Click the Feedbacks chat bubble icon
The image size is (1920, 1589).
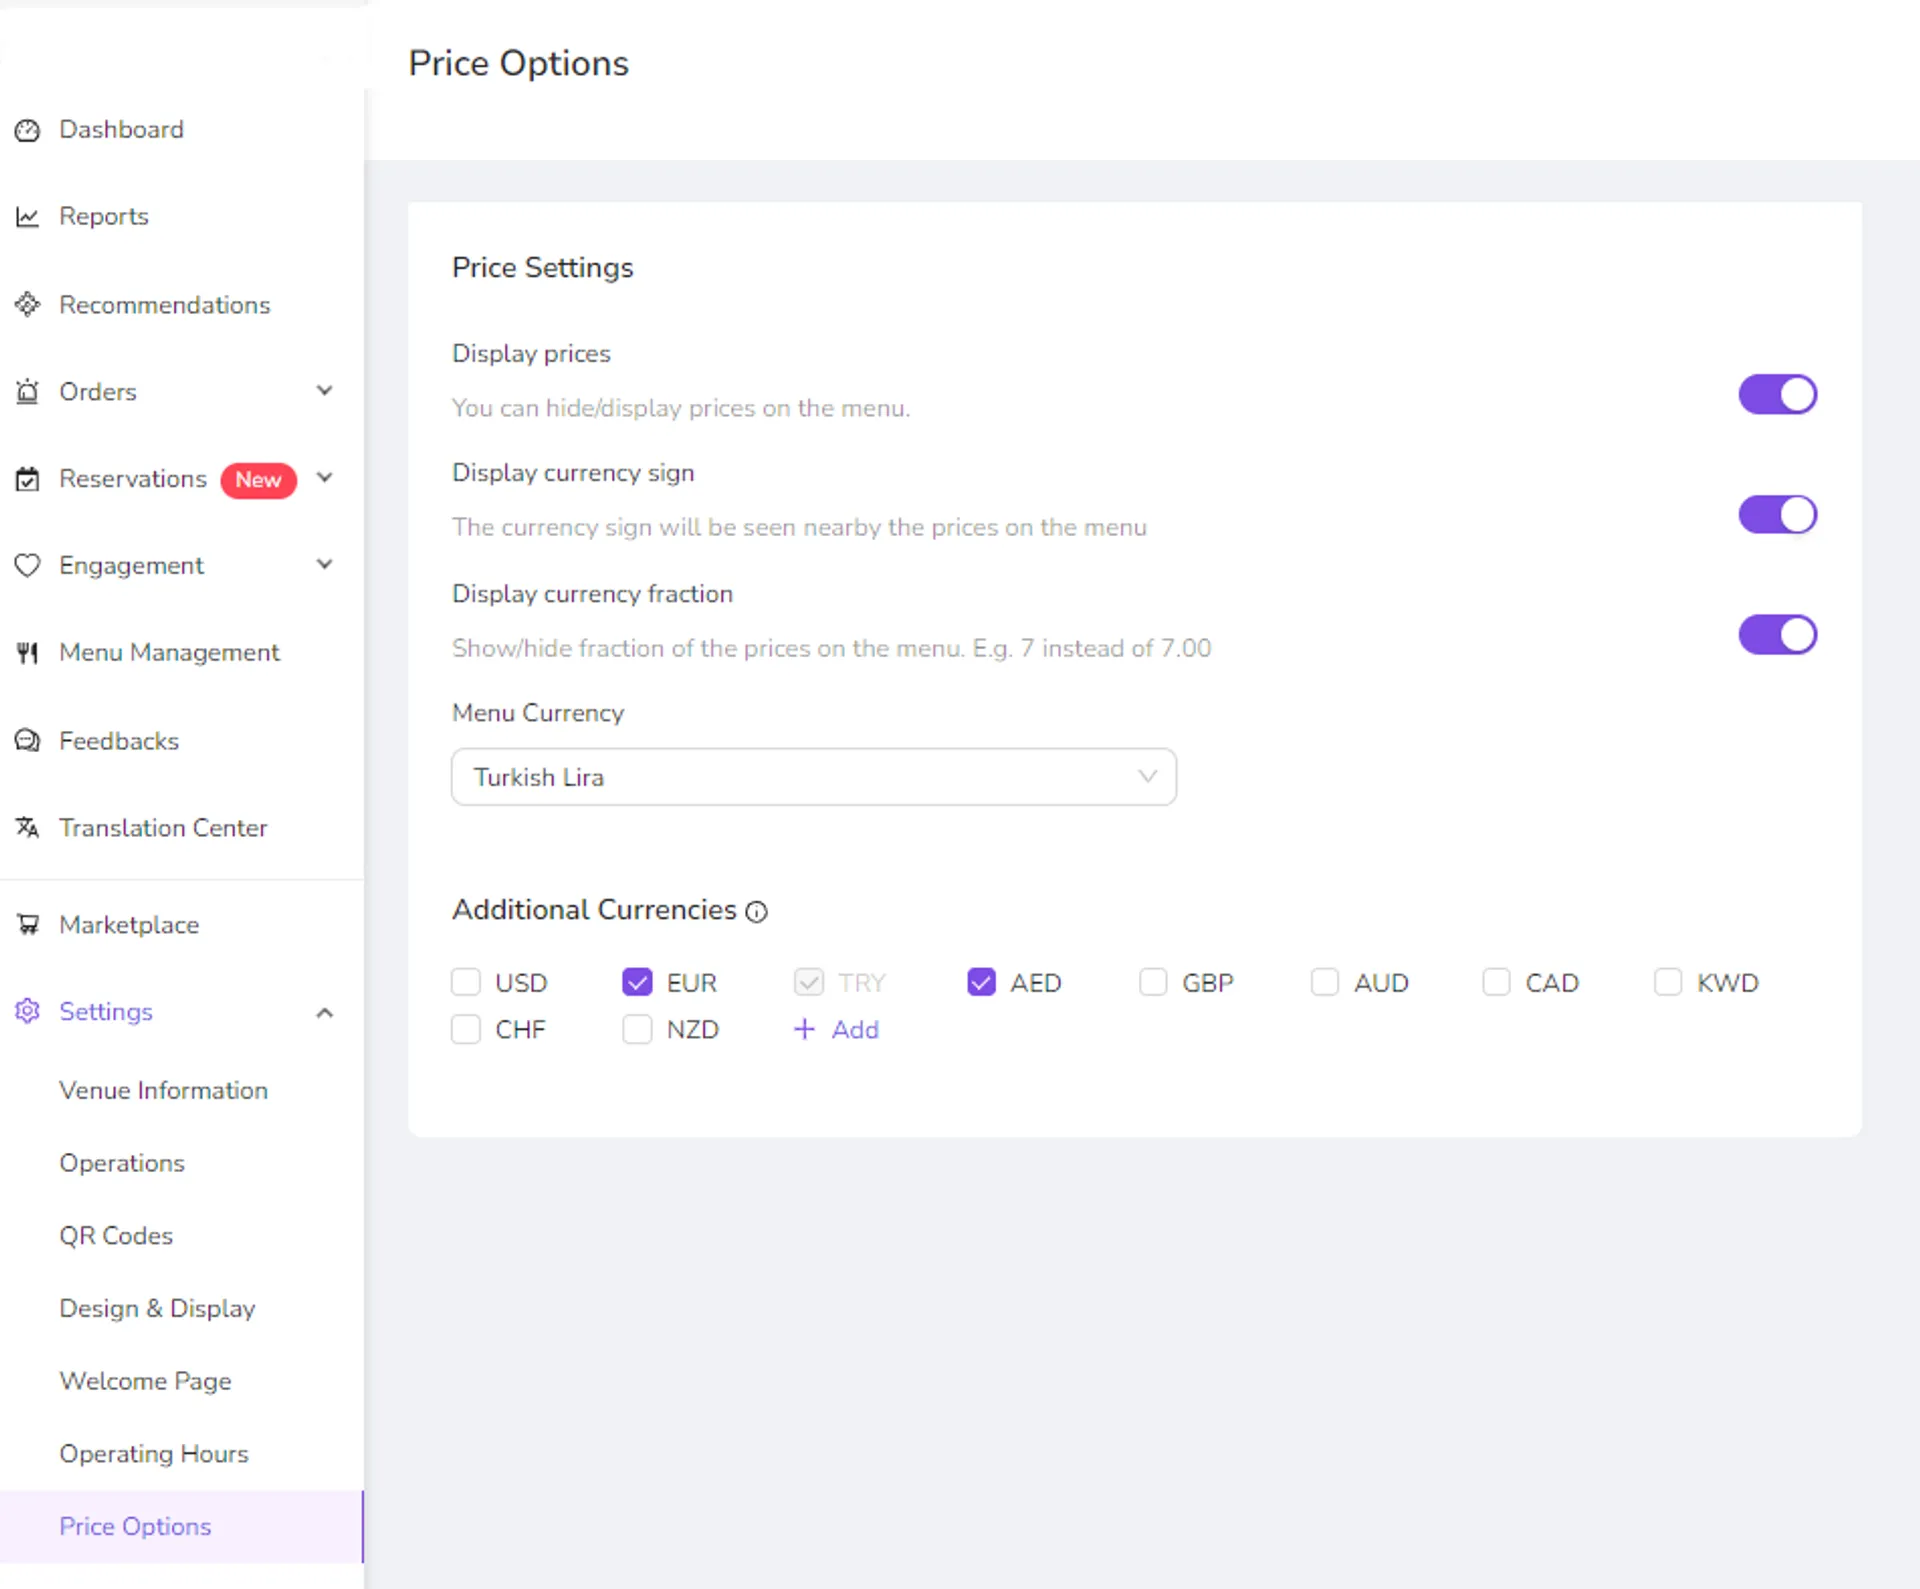point(28,741)
